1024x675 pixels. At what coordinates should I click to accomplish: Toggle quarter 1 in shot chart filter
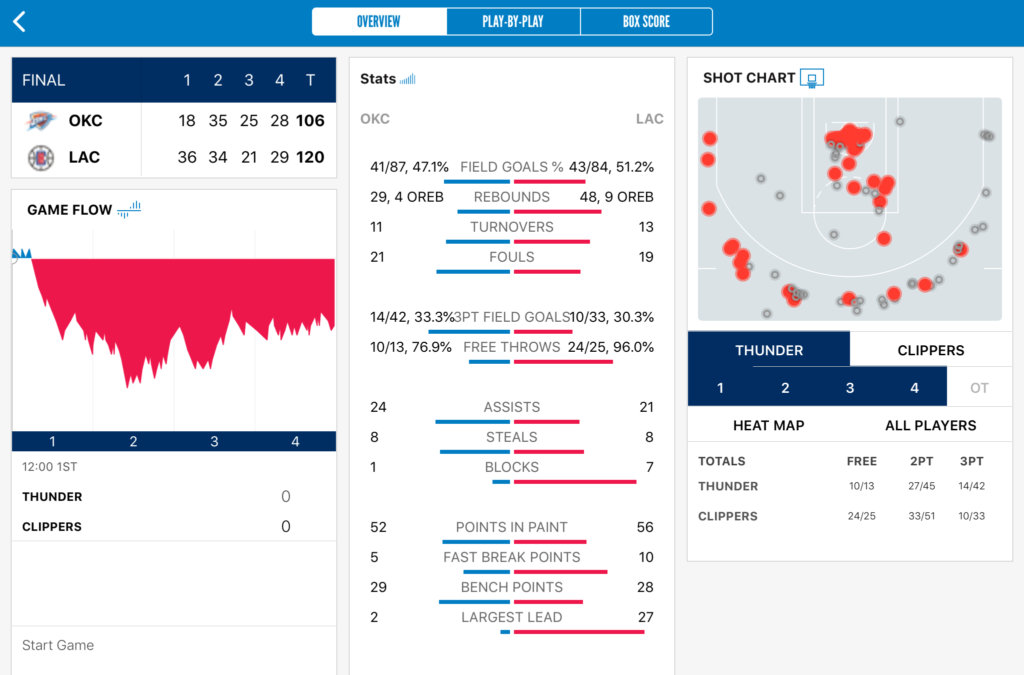point(720,387)
